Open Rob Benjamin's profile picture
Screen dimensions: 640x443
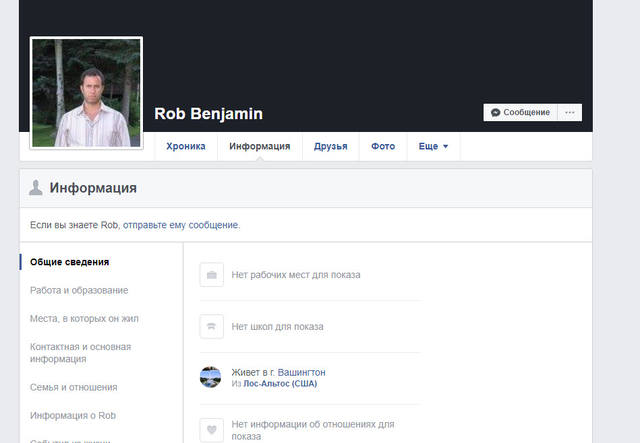pos(87,93)
